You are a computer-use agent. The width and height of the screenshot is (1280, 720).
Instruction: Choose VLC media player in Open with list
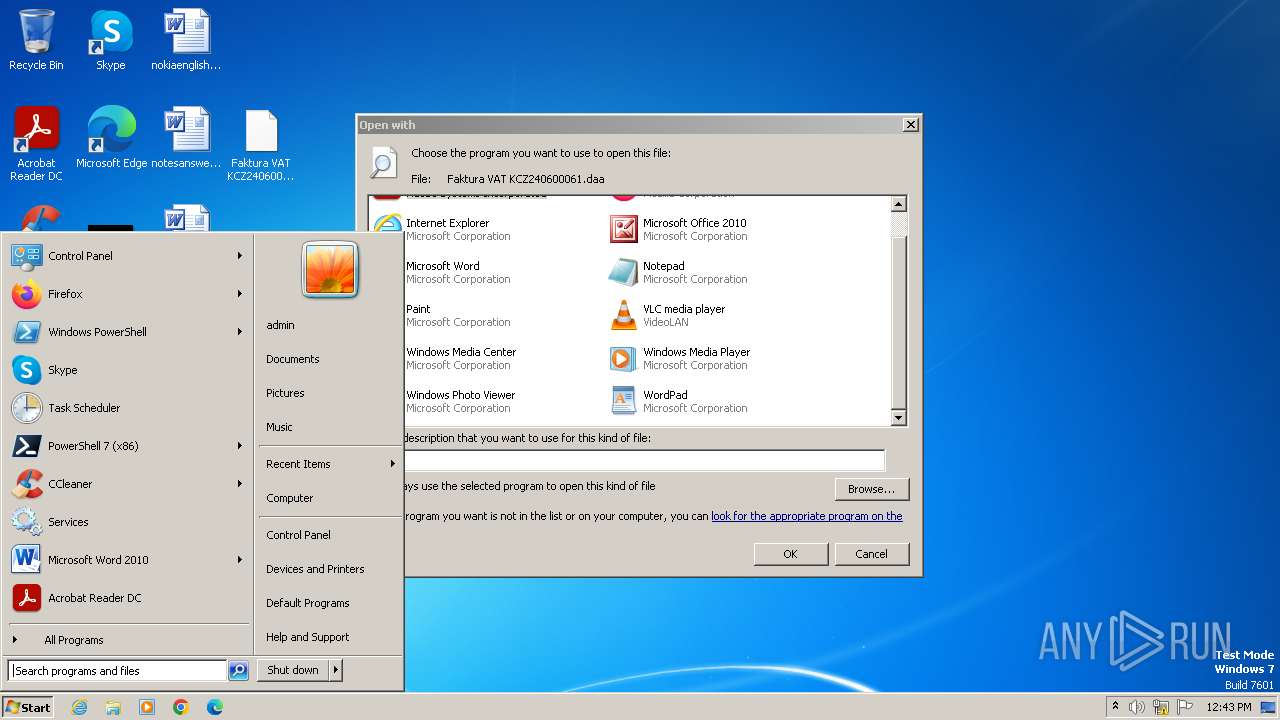coord(668,315)
